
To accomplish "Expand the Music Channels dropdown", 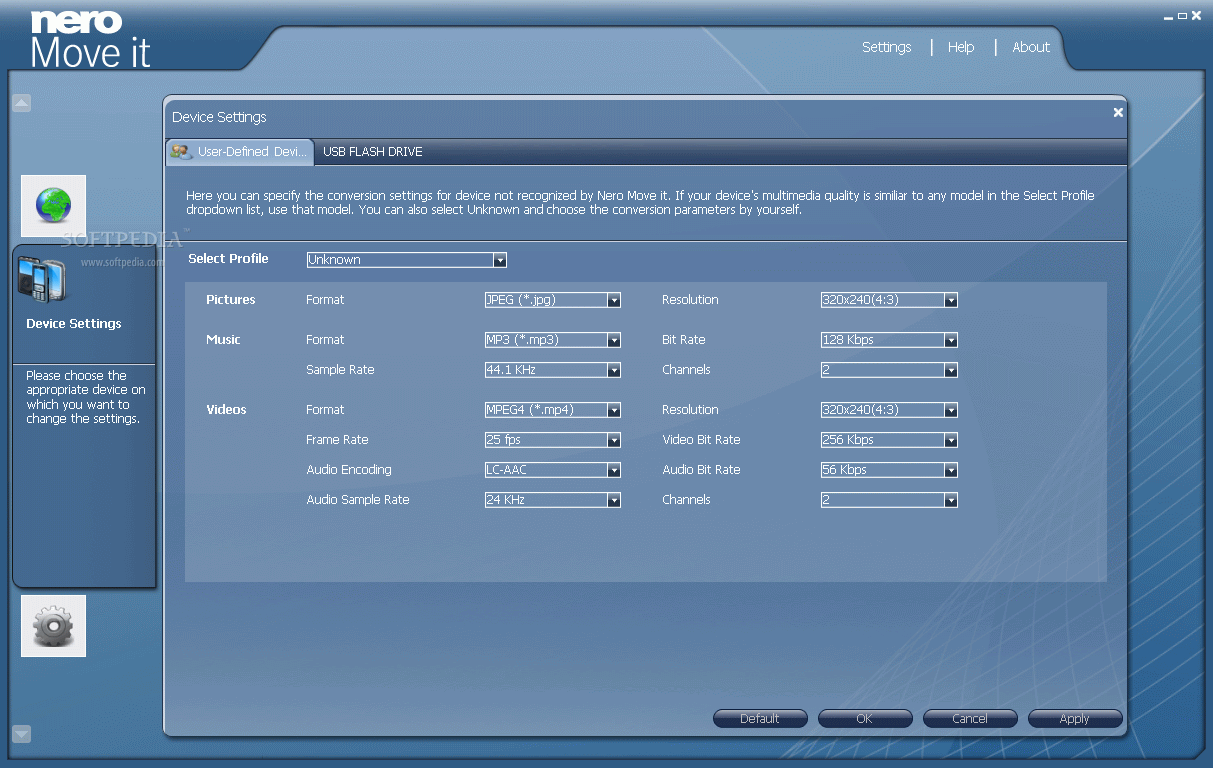I will pyautogui.click(x=889, y=370).
